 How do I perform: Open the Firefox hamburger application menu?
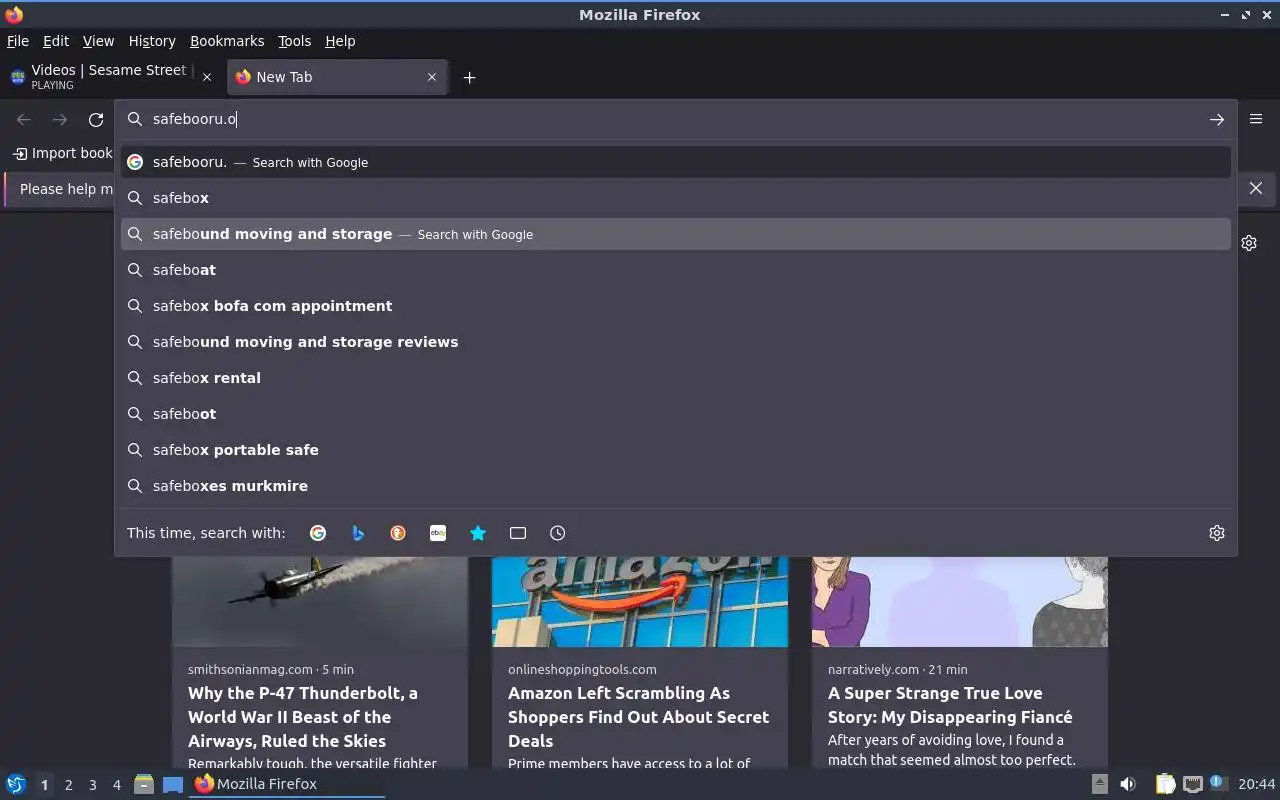[1256, 119]
